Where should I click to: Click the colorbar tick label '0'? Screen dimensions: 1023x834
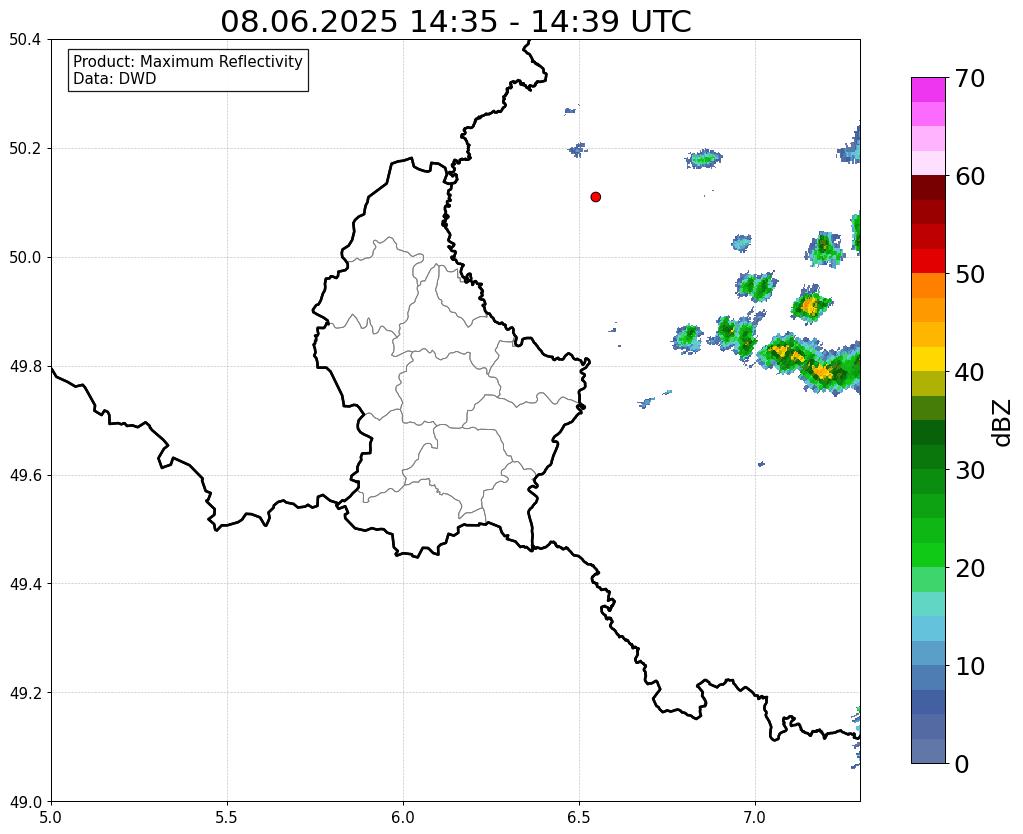tap(962, 764)
